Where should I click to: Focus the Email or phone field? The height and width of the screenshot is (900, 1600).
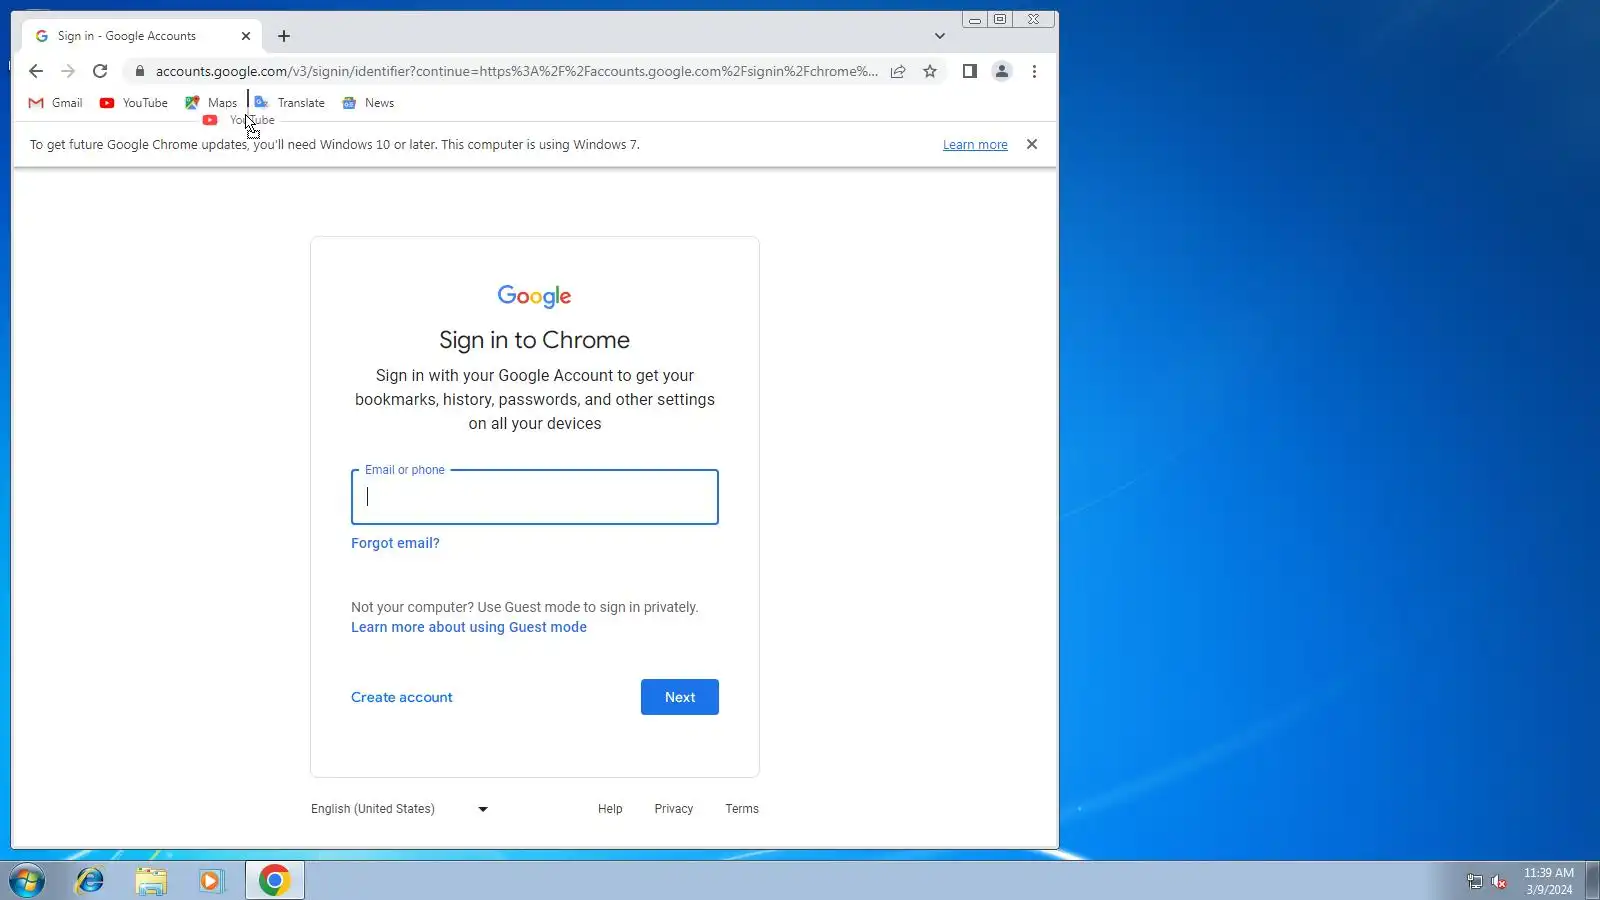535,497
